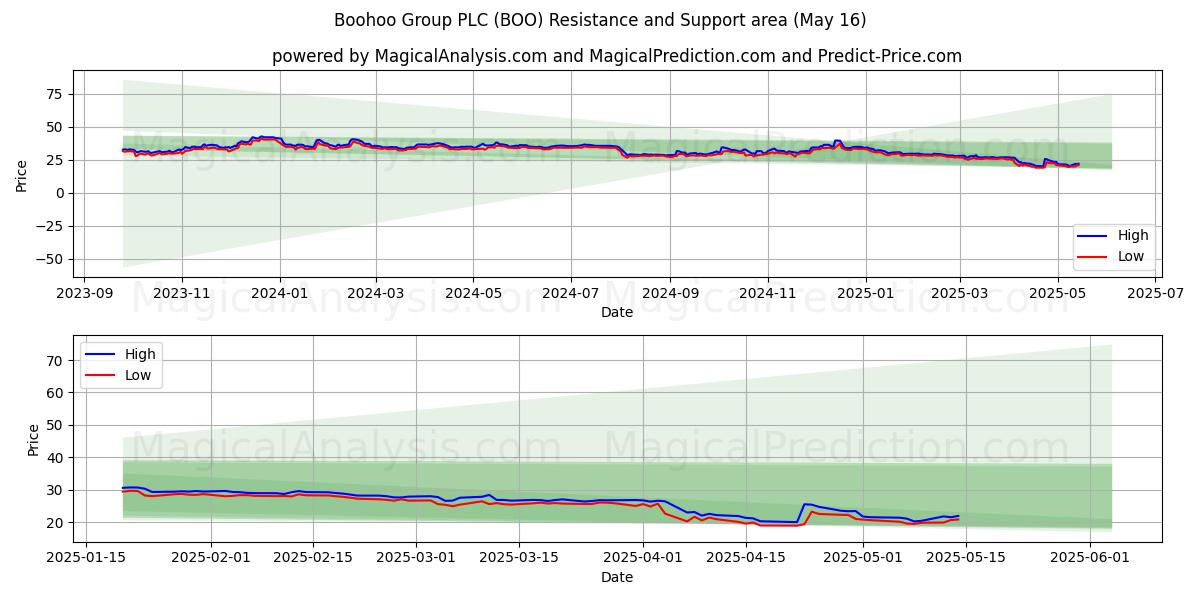This screenshot has width=1200, height=600.
Task: Click the '2025-02-15' tick label
Action: (314, 558)
